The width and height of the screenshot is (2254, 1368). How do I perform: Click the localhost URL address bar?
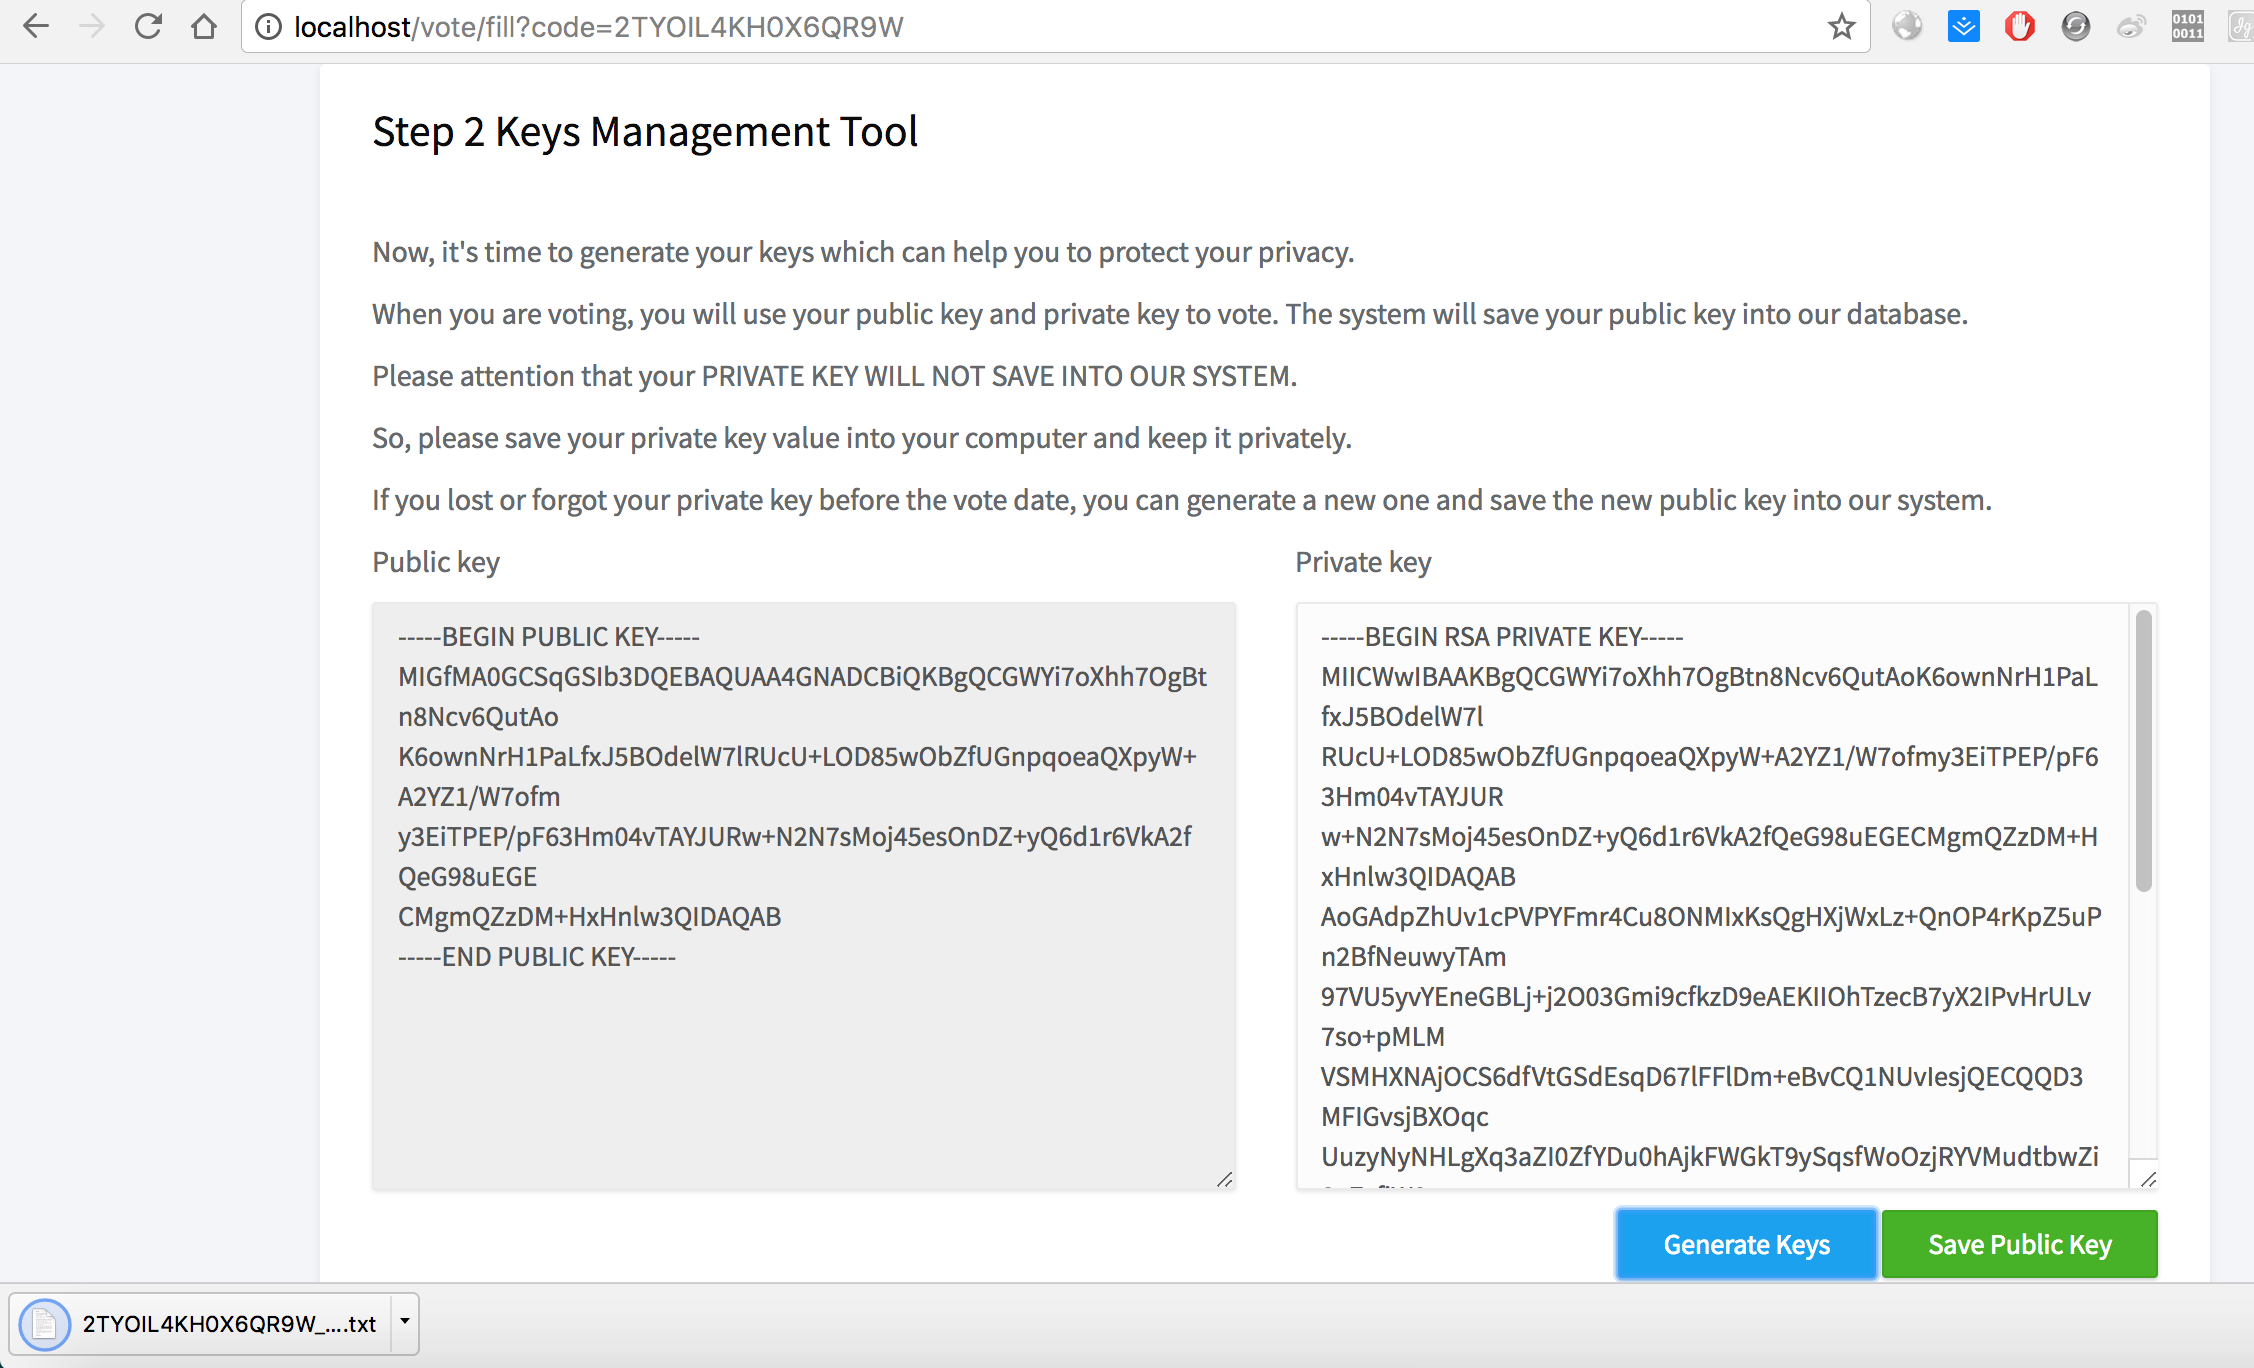click(x=1000, y=27)
